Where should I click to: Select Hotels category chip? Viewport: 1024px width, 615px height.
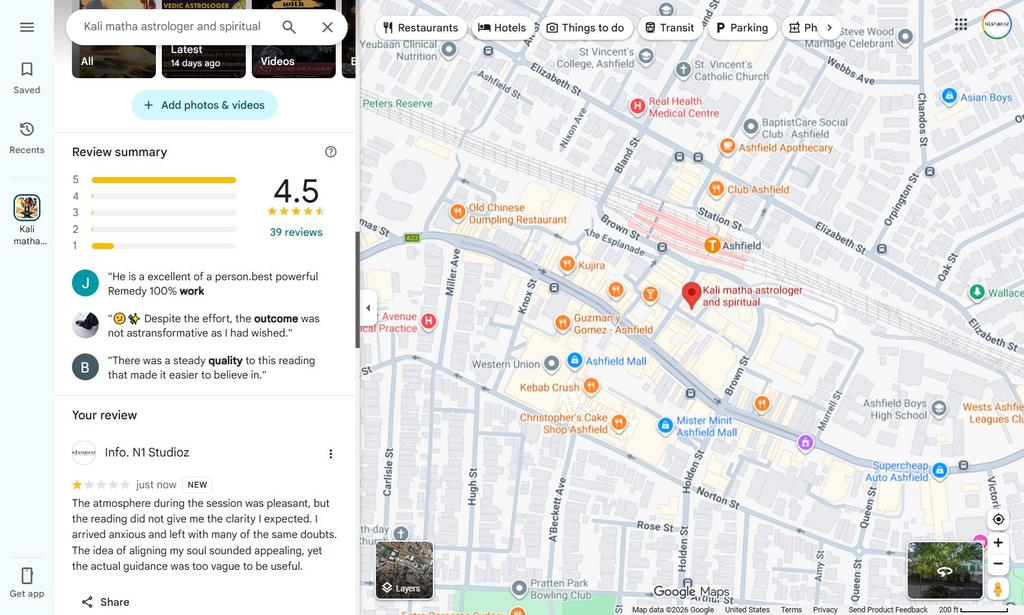[502, 27]
